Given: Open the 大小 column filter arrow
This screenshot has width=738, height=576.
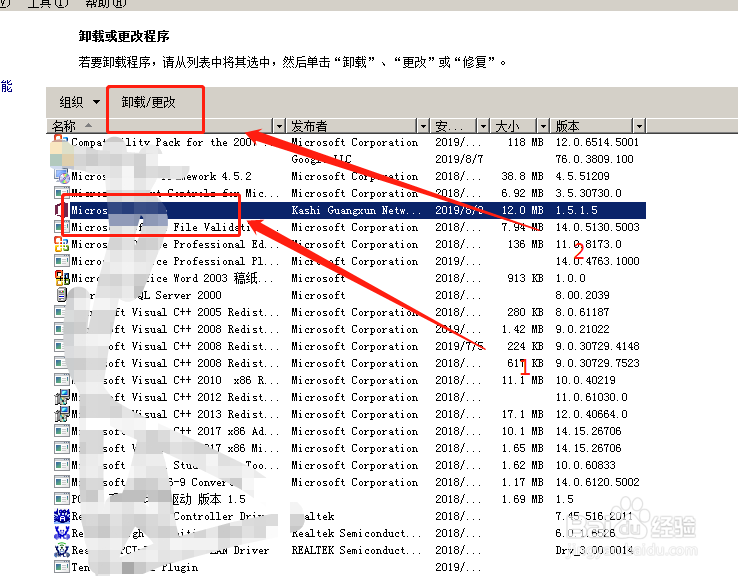Looking at the screenshot, I should coord(544,126).
